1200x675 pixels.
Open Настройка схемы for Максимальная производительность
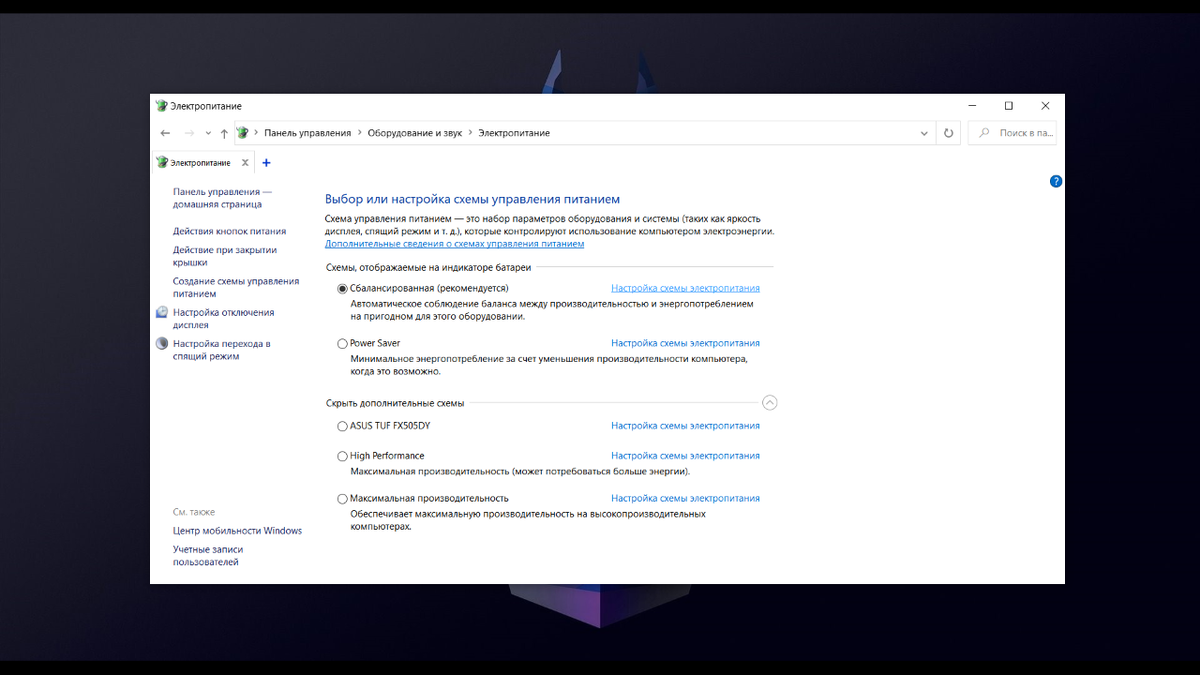685,498
